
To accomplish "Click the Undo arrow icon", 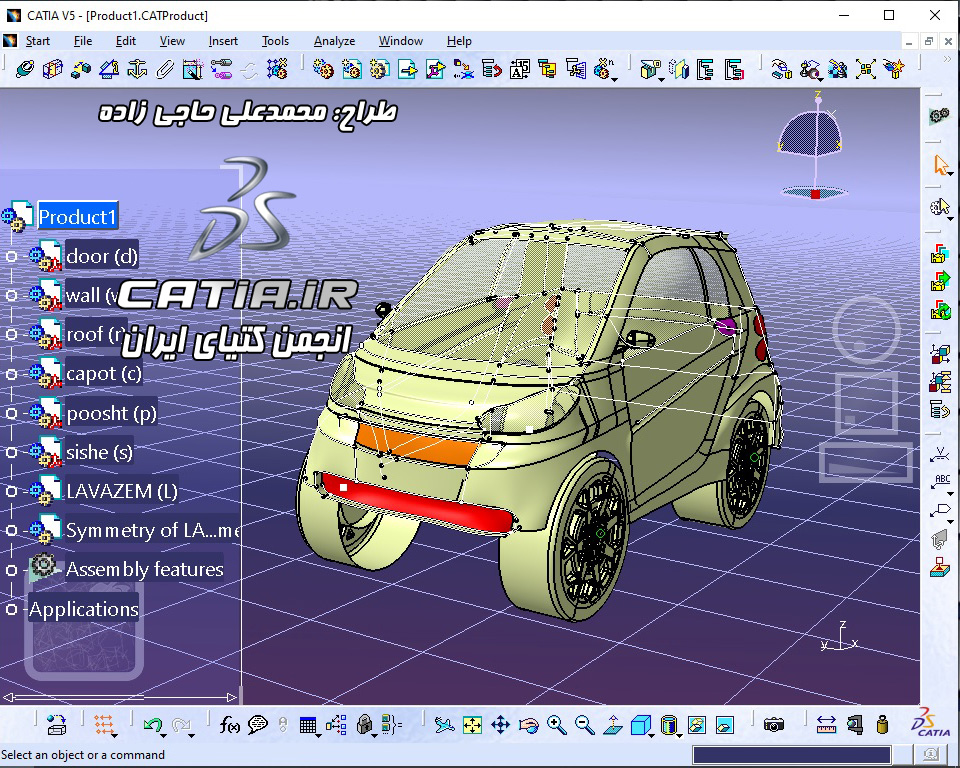I will [x=152, y=726].
